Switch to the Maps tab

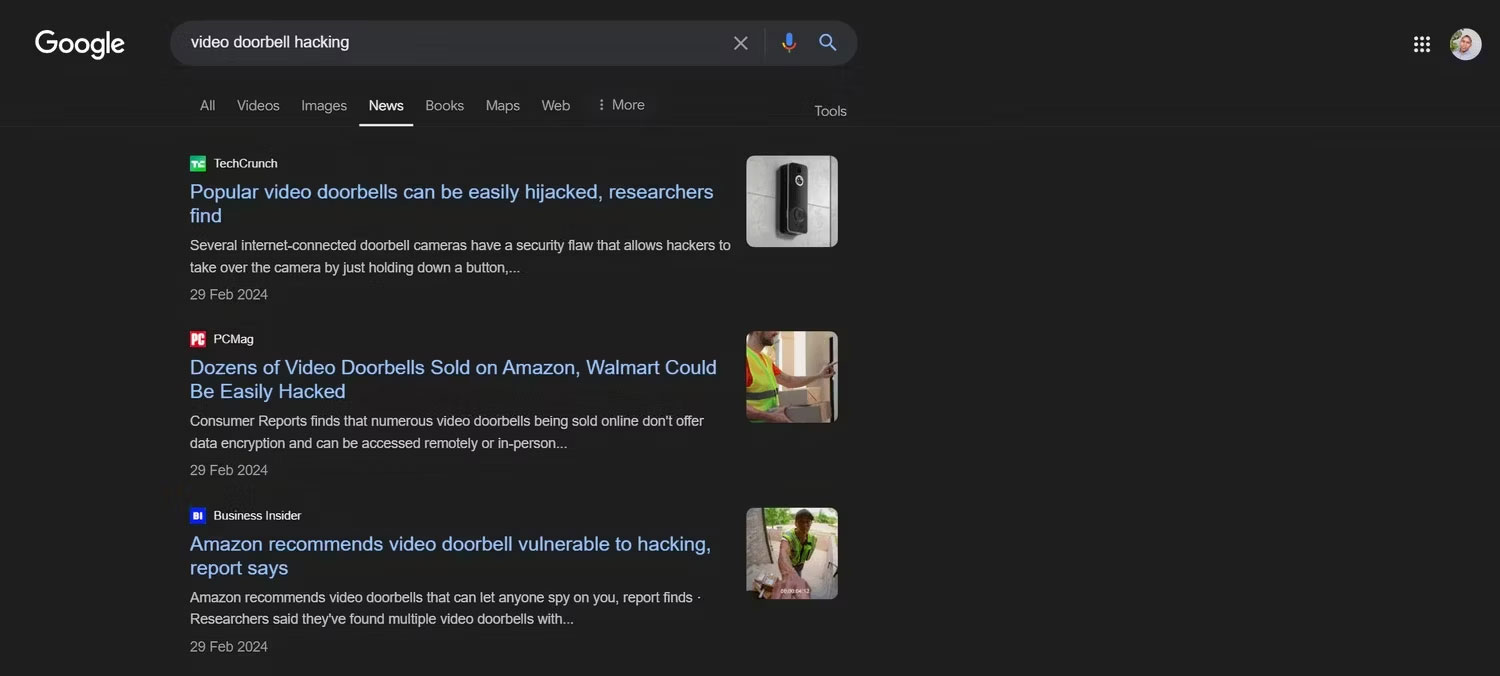pos(503,105)
